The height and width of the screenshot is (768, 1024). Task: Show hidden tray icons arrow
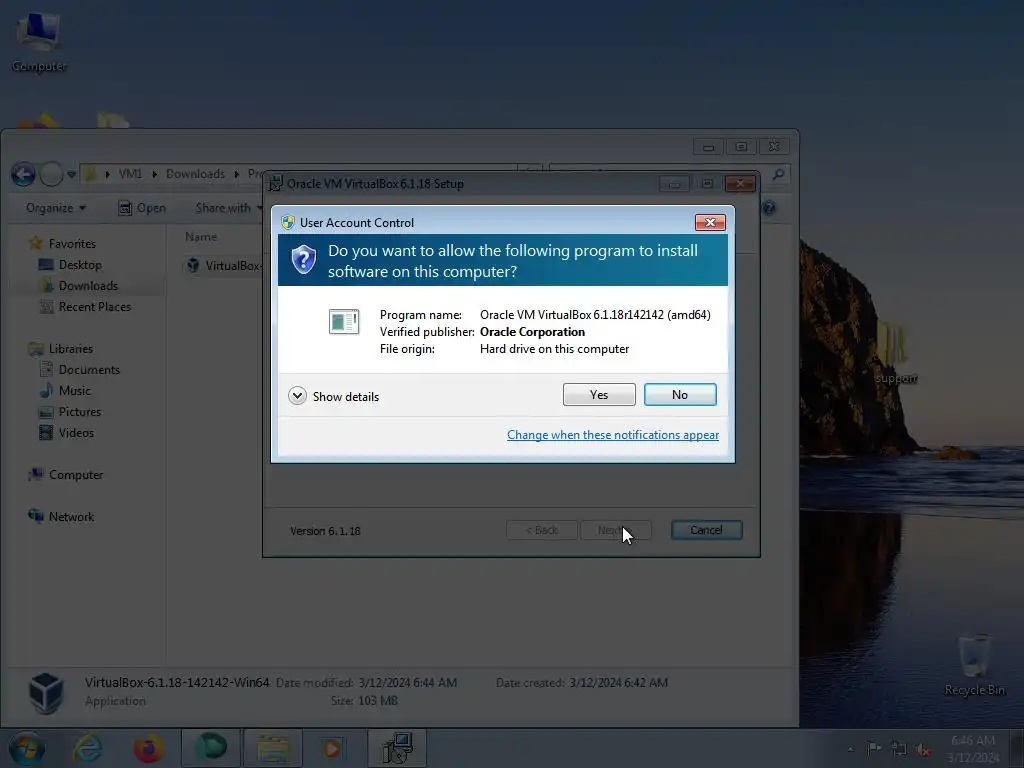850,748
